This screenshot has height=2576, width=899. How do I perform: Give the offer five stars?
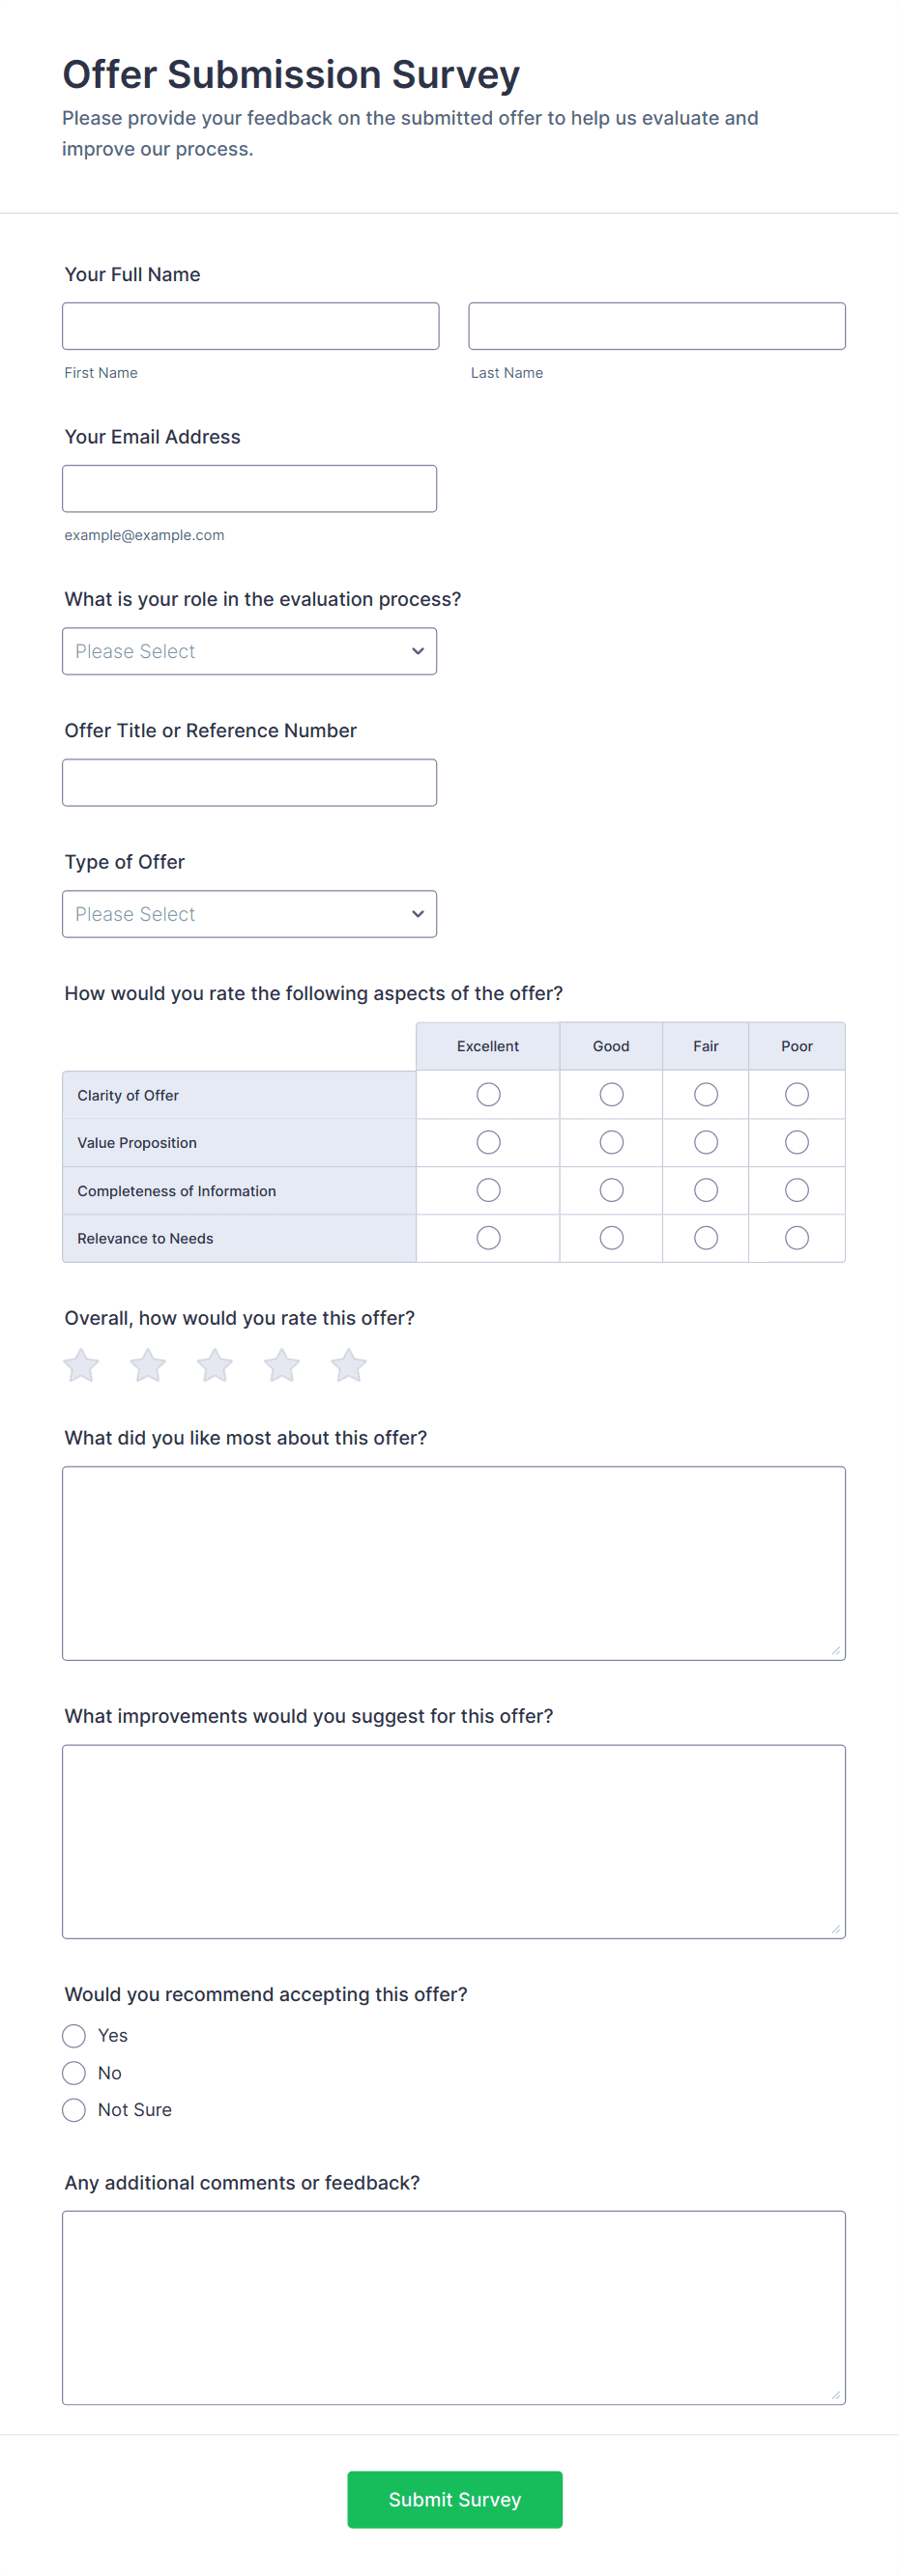tap(349, 1365)
